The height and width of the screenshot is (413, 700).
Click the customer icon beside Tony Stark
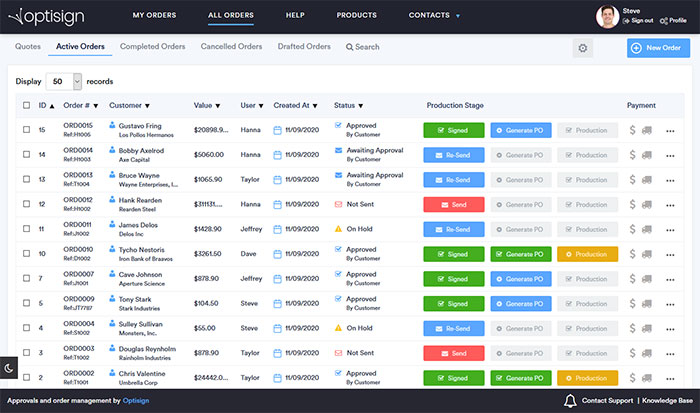pos(112,298)
